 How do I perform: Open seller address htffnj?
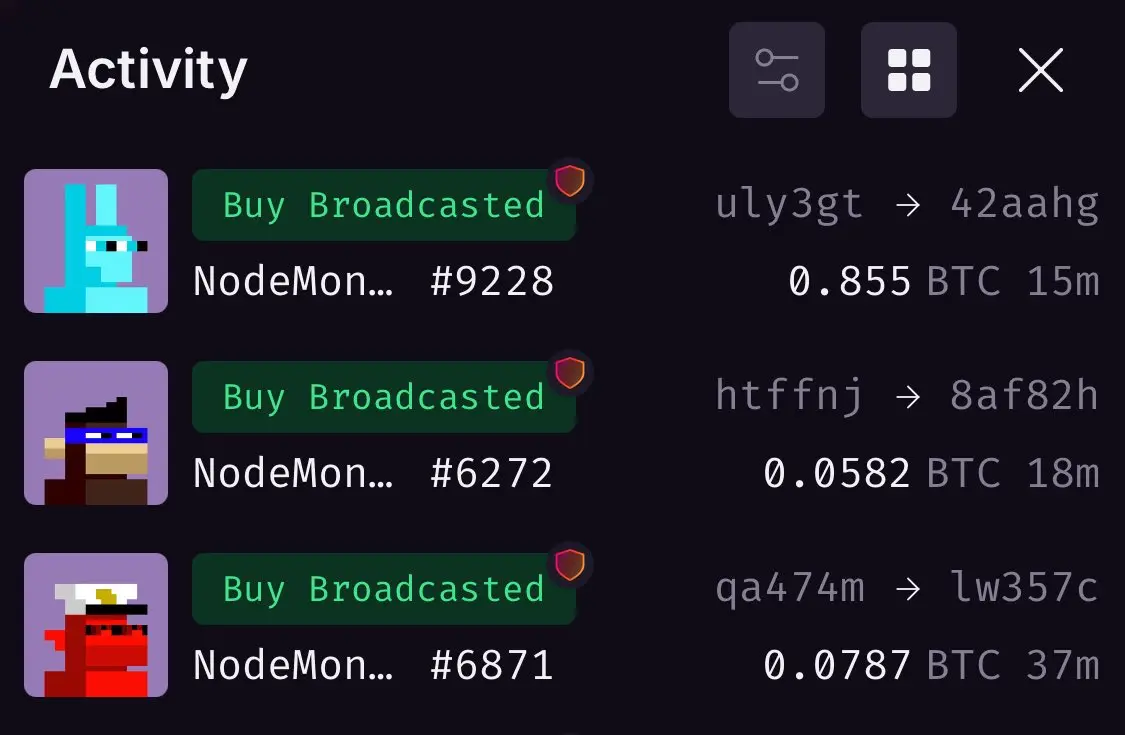[789, 397]
